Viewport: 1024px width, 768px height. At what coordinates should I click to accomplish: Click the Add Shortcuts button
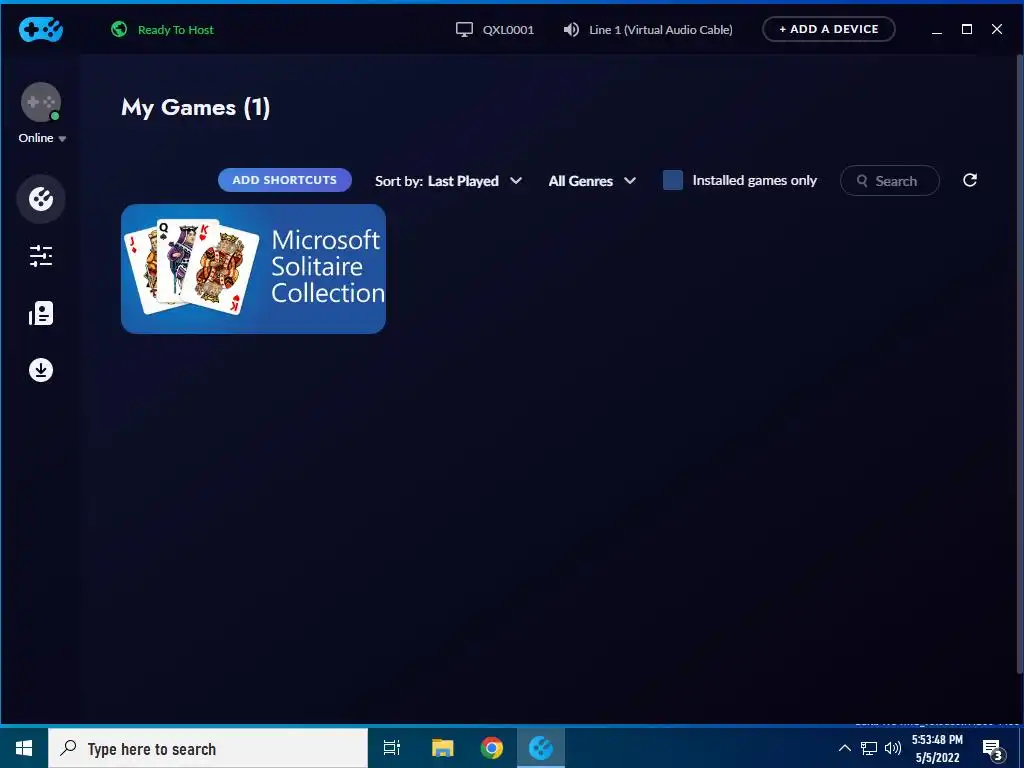coord(285,180)
